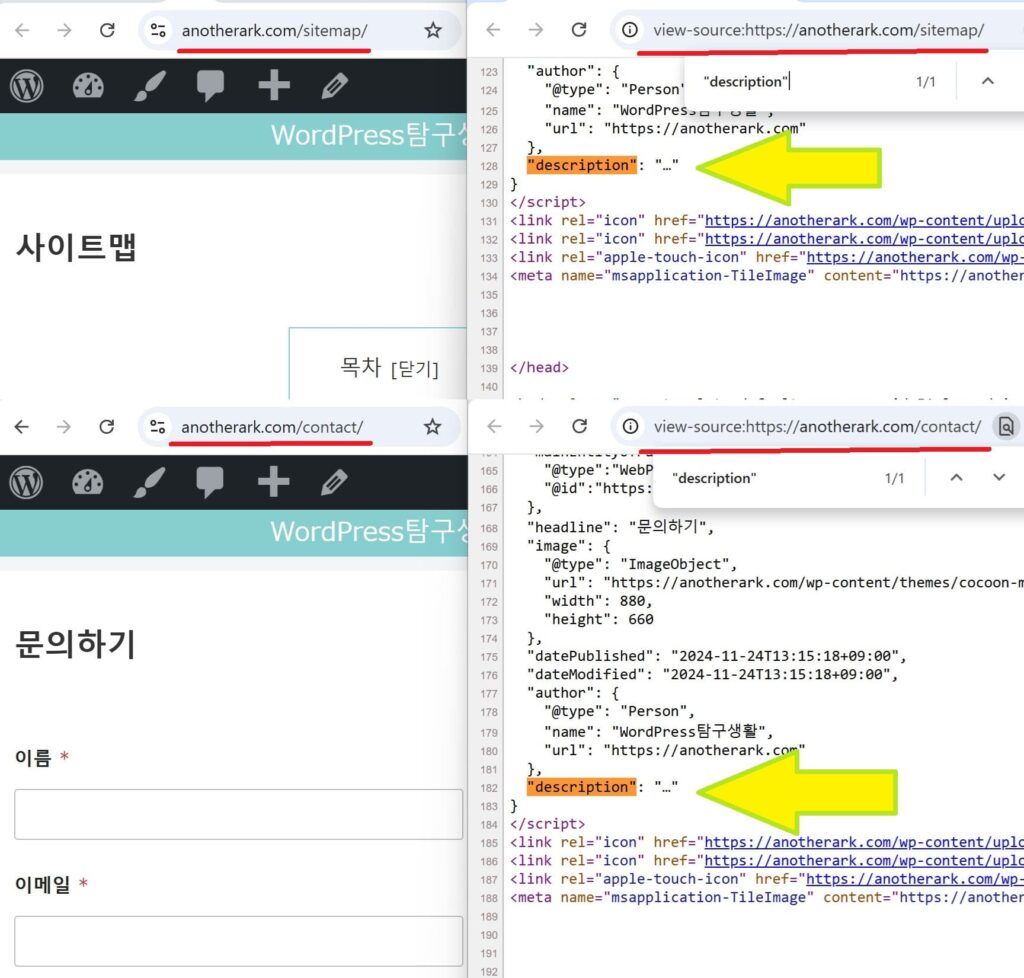The image size is (1024, 978).
Task: Open site info icon beside anotherark.com/sitemap/ address
Action: coord(158,30)
